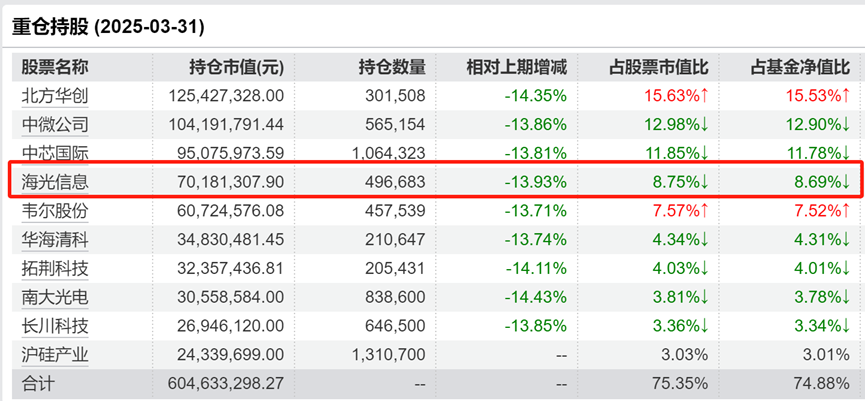
Task: Click the 占基金净值比 column header
Action: point(800,67)
